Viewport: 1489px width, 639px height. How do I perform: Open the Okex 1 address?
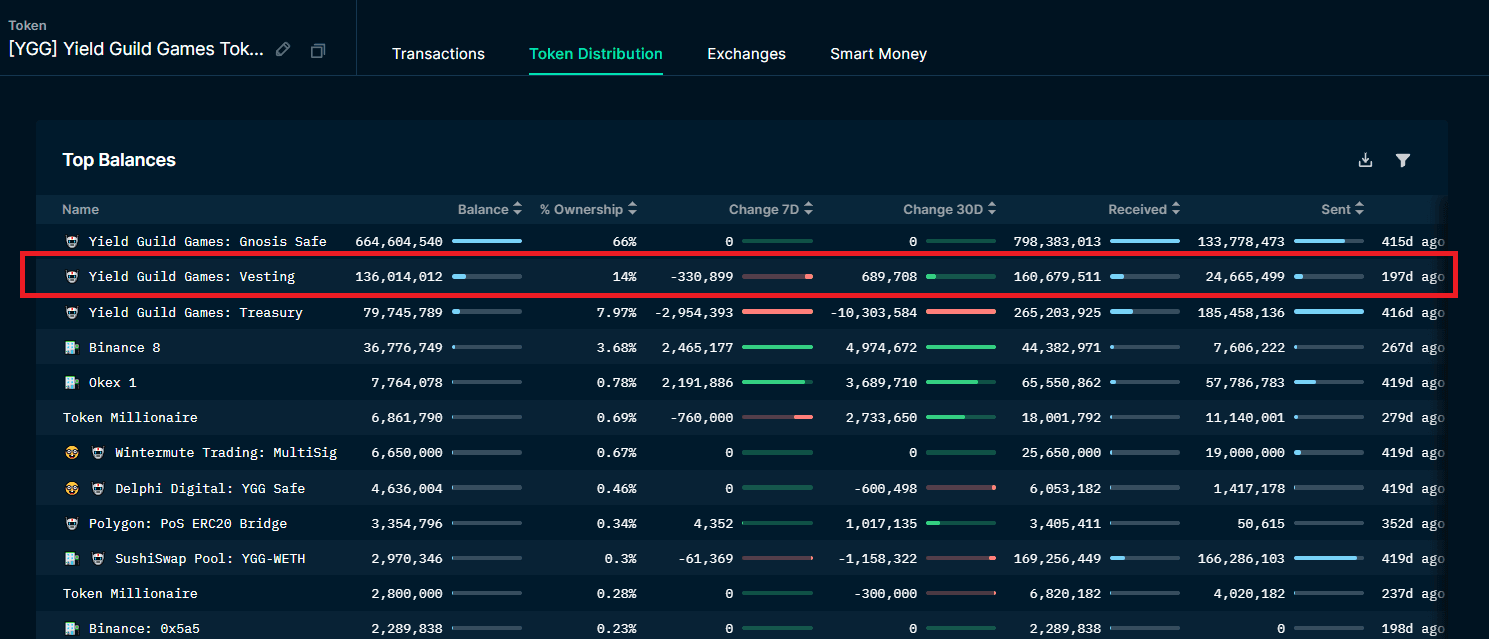[113, 383]
